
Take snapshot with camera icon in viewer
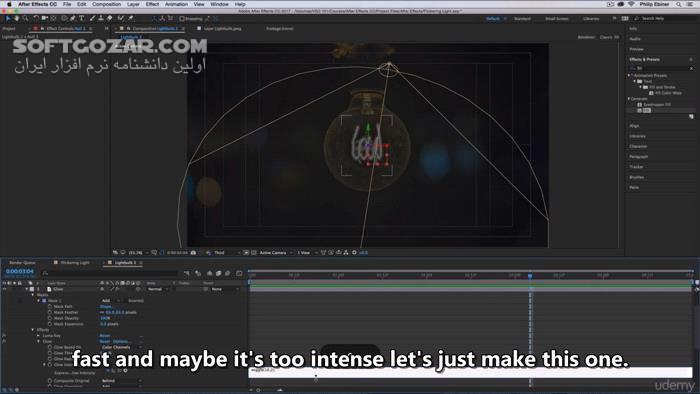[x=193, y=253]
